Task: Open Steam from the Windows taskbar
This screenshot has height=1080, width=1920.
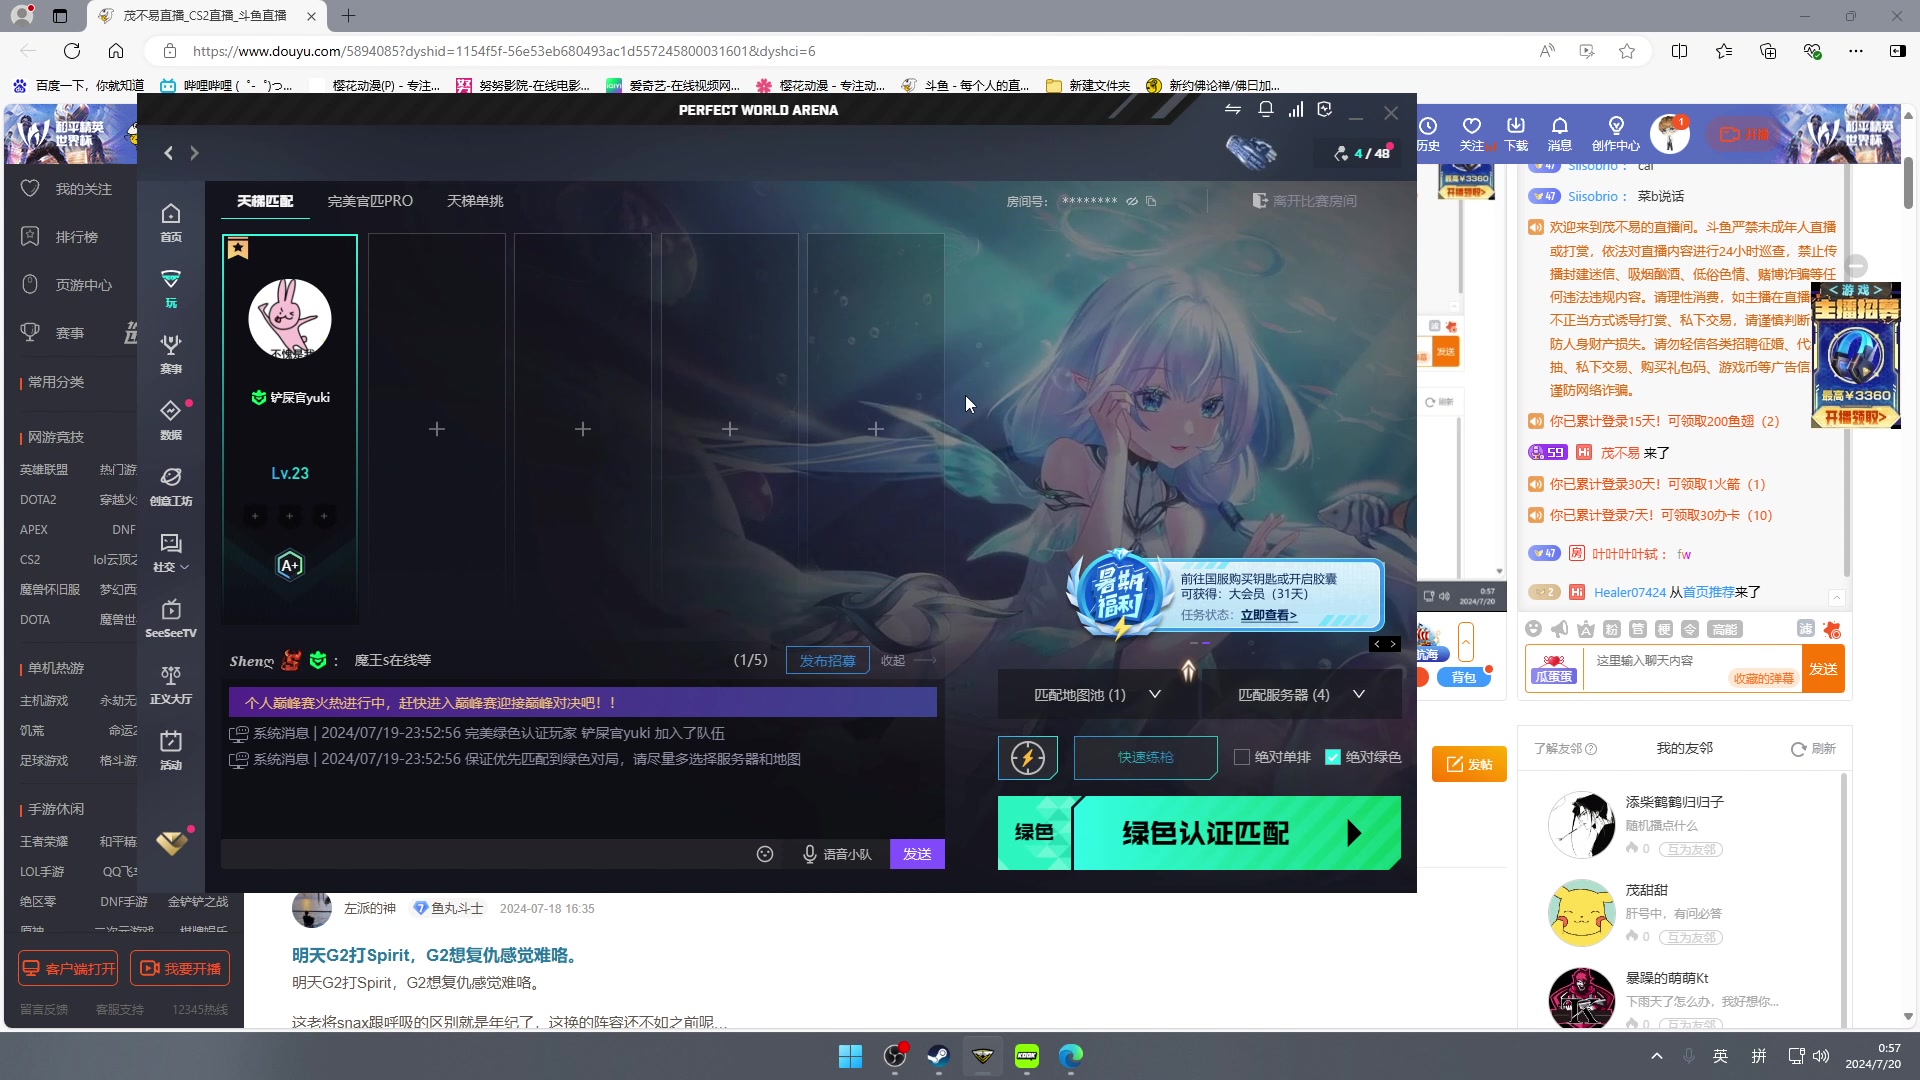Action: 938,1056
